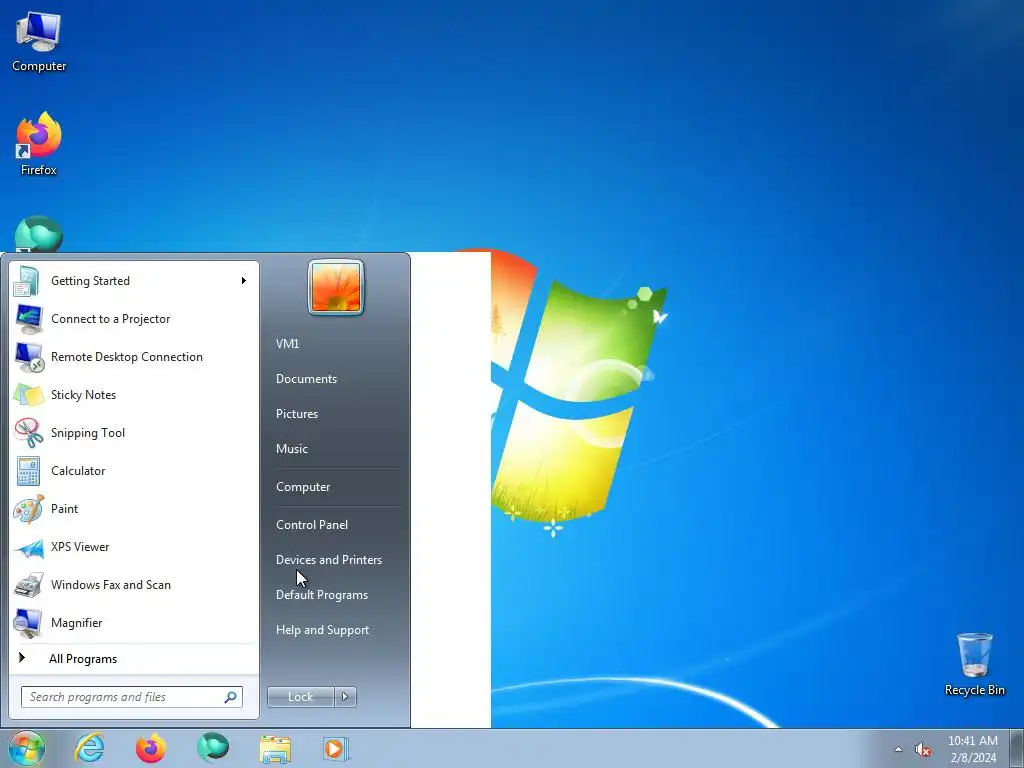Click the Connect to a Projector icon

tap(28, 319)
